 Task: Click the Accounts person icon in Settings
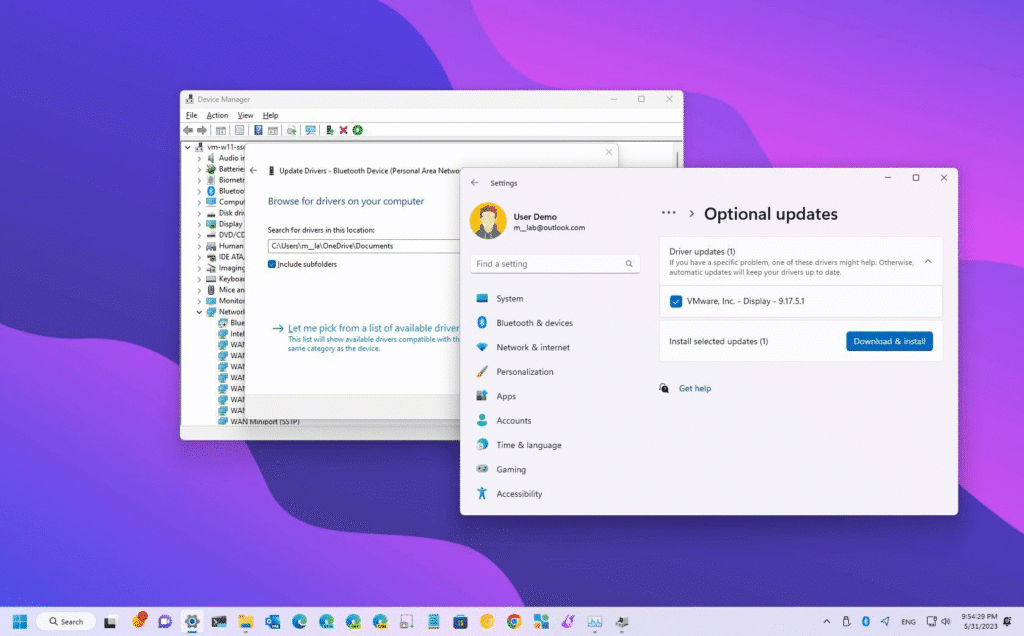482,421
